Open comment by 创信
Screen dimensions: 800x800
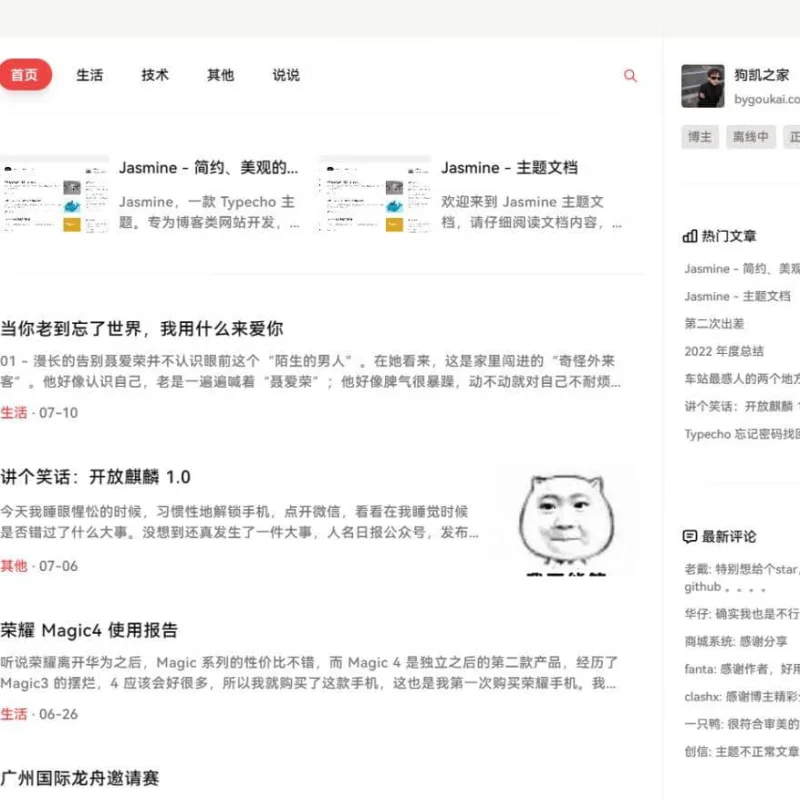pos(742,752)
